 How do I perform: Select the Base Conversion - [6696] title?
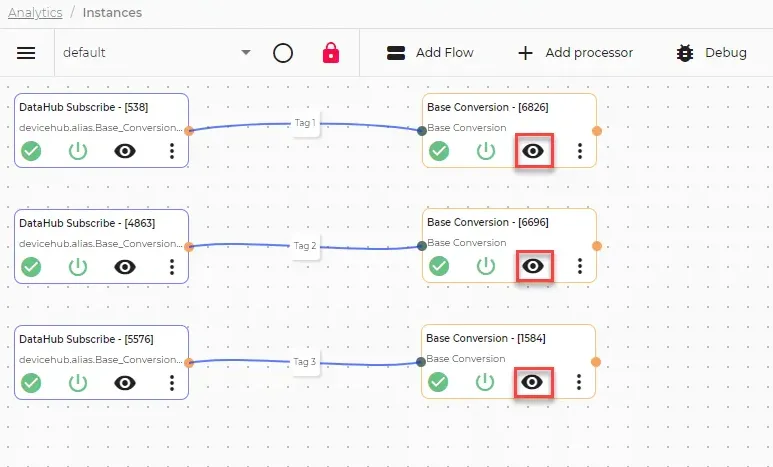point(488,222)
